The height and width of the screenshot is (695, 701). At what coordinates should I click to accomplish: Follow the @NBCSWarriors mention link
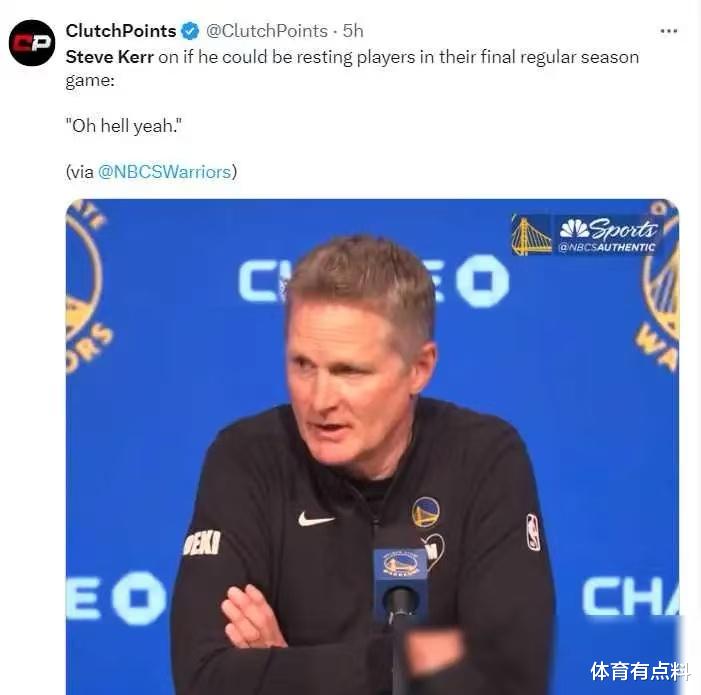pos(165,172)
